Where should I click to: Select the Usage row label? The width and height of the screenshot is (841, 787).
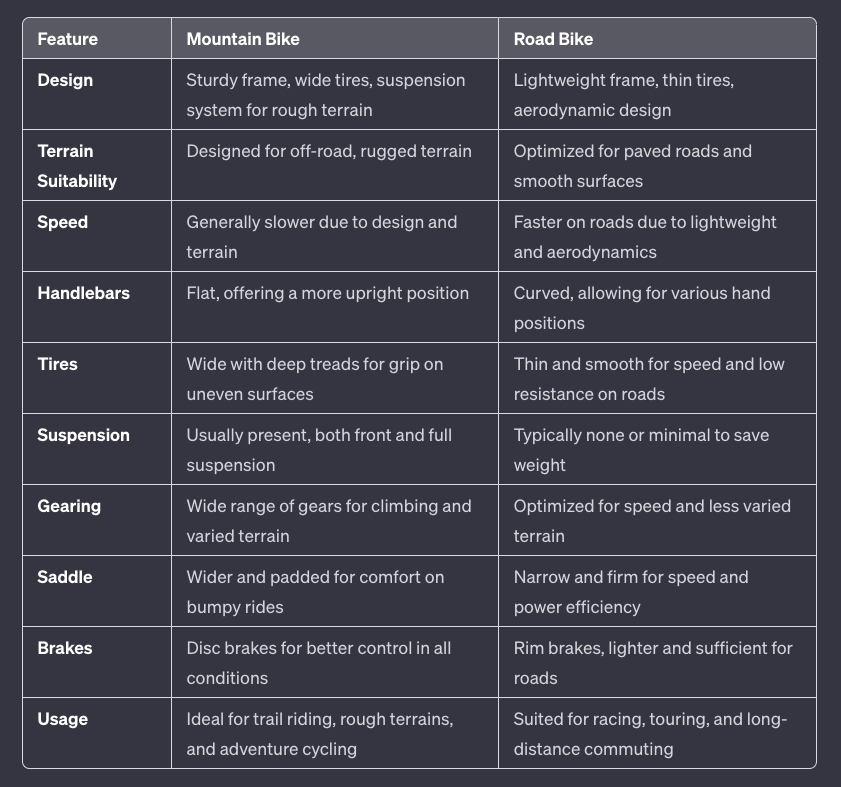point(62,719)
